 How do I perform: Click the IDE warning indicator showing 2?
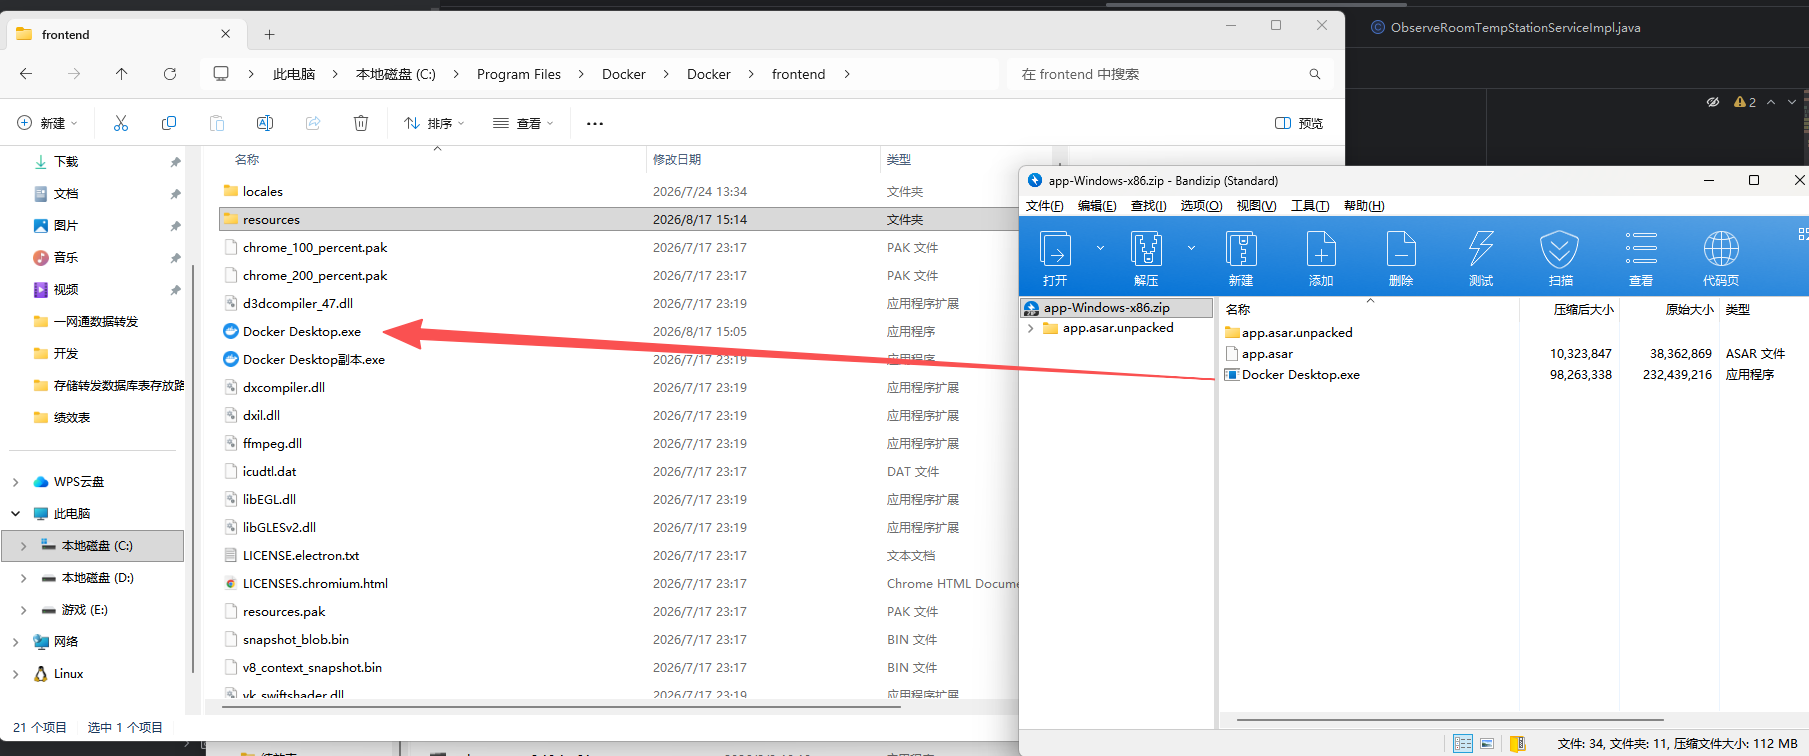[x=1745, y=102]
